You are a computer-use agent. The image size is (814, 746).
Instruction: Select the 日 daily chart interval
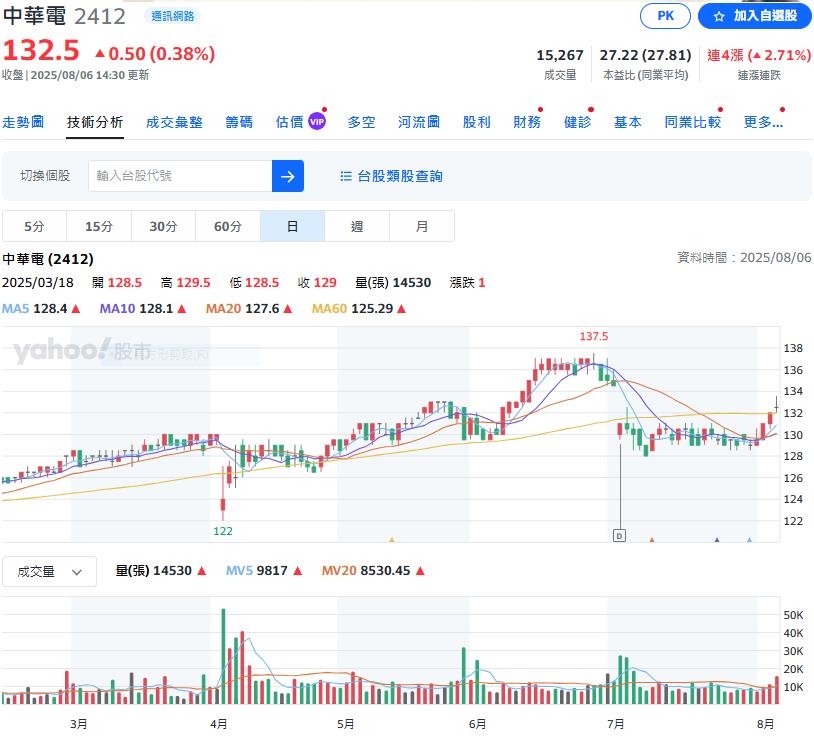point(292,226)
